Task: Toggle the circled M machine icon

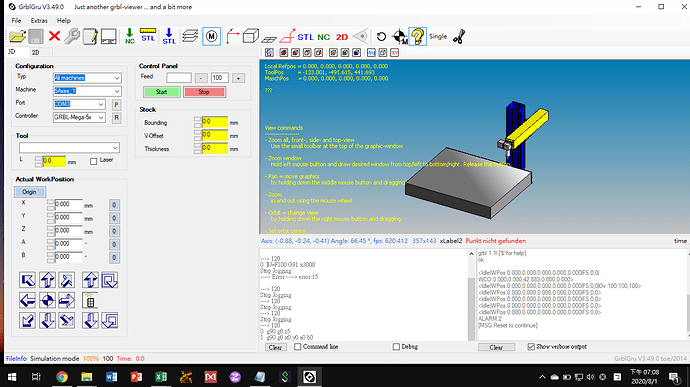Action: [x=212, y=37]
